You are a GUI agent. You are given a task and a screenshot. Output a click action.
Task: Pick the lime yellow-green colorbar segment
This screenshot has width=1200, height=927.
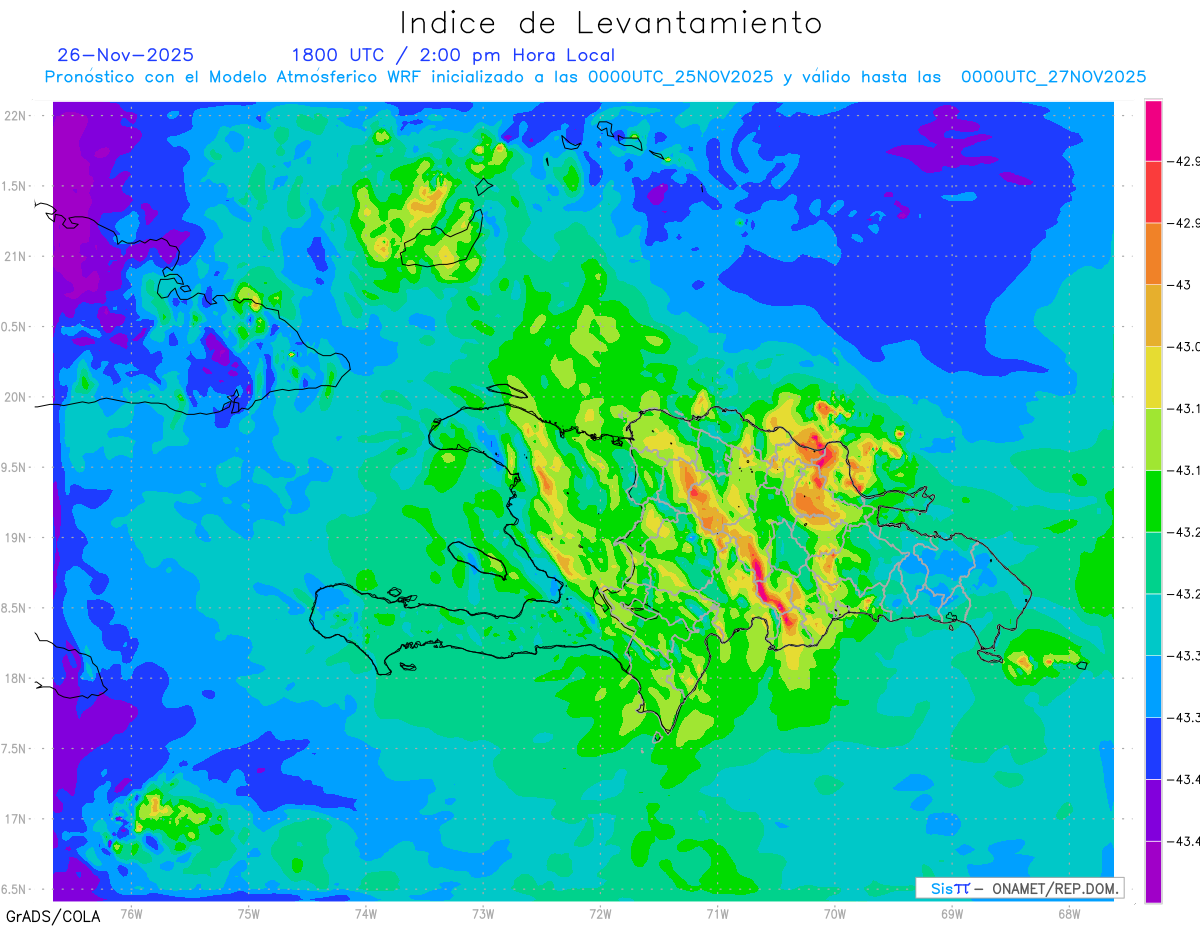1154,439
